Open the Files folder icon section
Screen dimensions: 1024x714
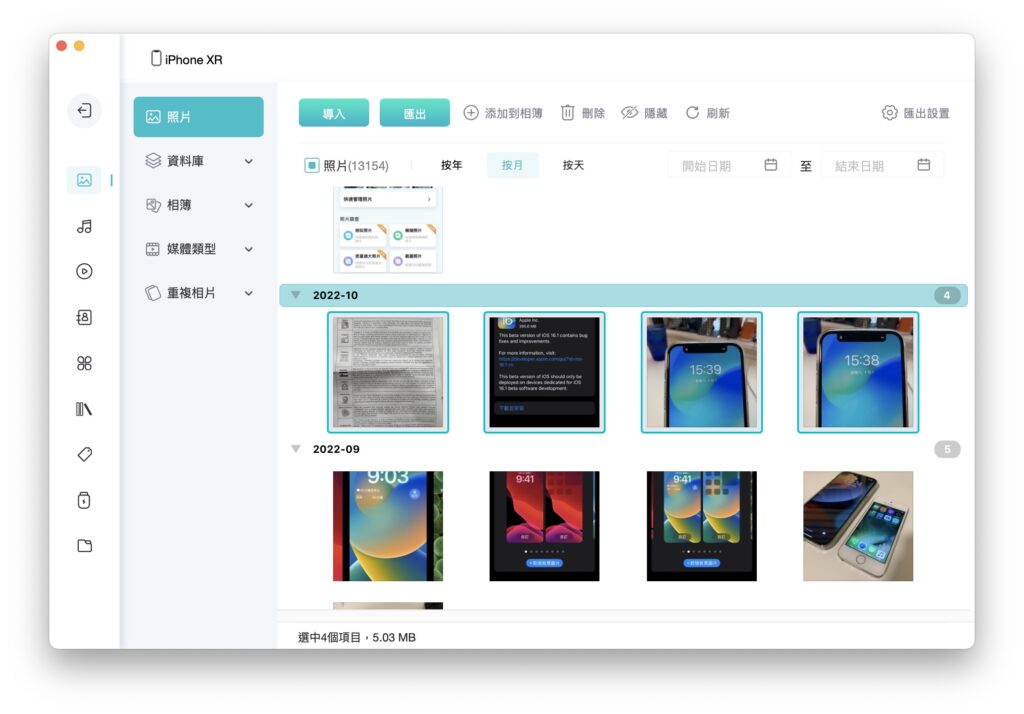[84, 545]
